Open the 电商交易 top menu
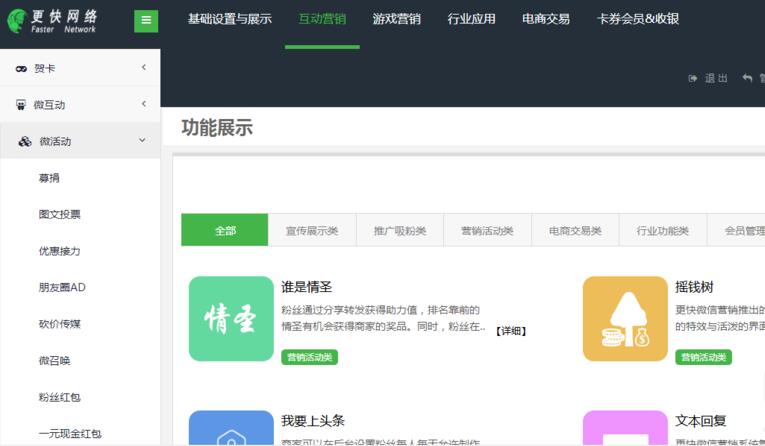 click(546, 19)
